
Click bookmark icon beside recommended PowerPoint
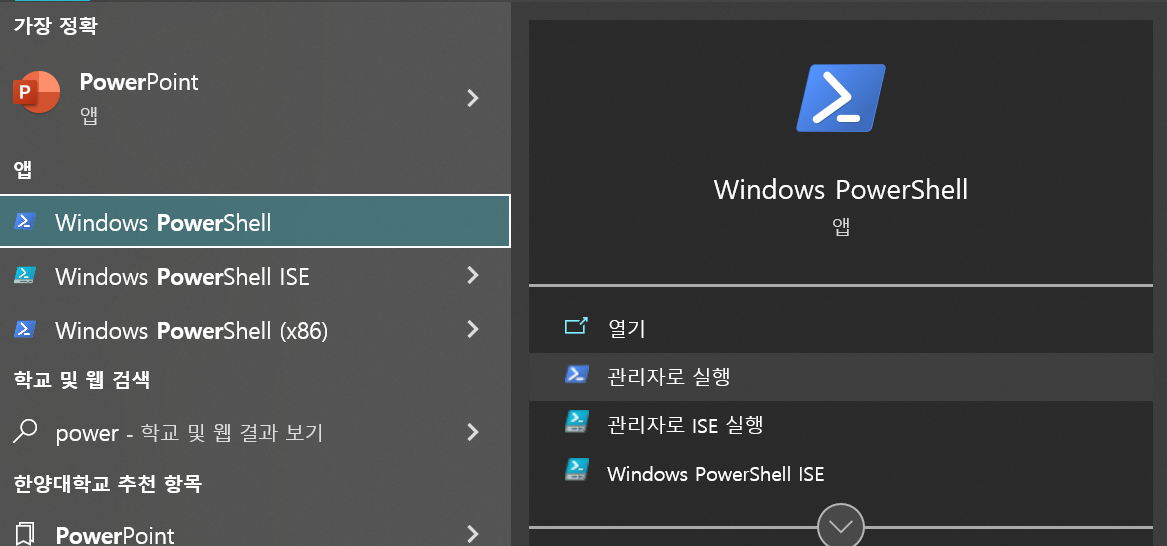tap(25, 534)
